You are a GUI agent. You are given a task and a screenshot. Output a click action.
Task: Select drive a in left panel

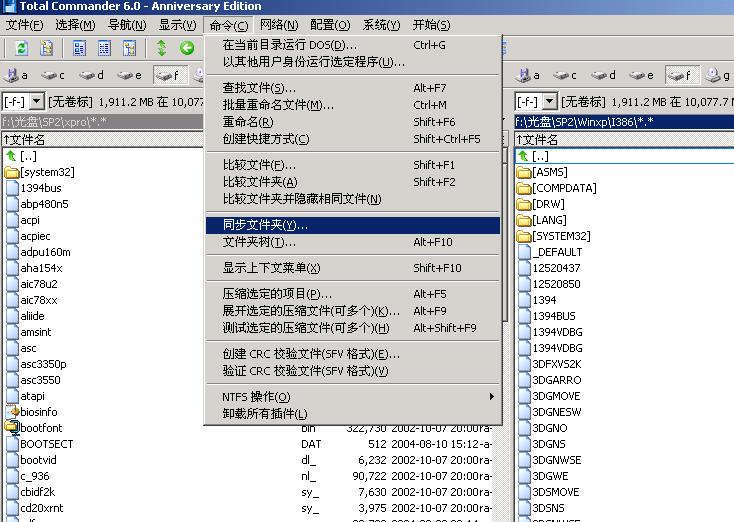17,75
